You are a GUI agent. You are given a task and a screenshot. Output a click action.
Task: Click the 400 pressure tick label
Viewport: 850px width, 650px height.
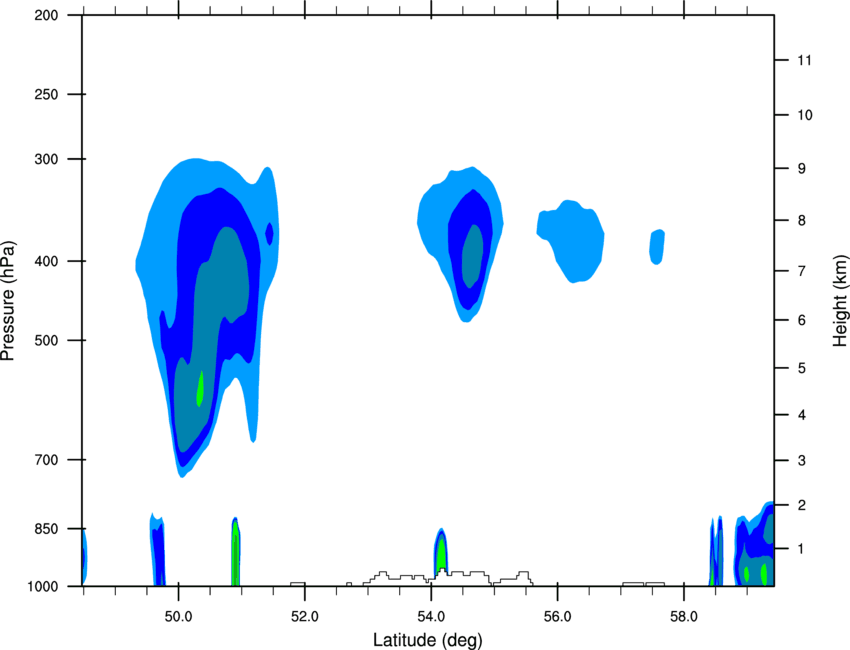46,261
